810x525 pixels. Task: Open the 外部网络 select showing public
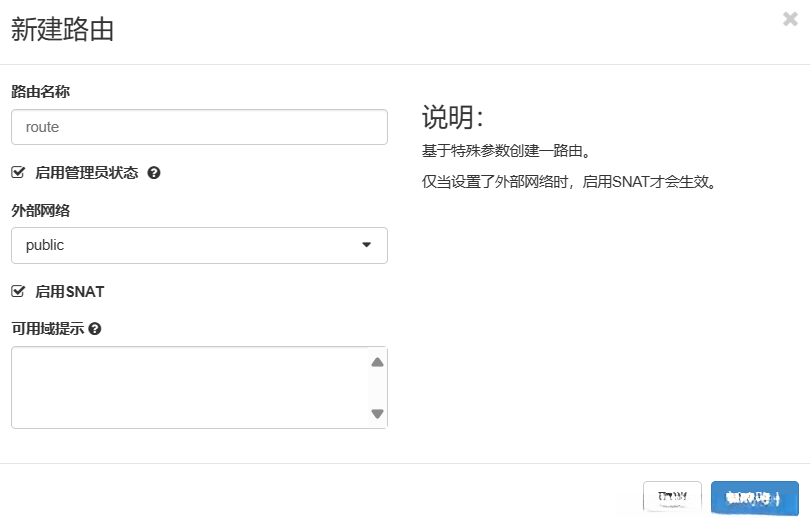pyautogui.click(x=199, y=245)
